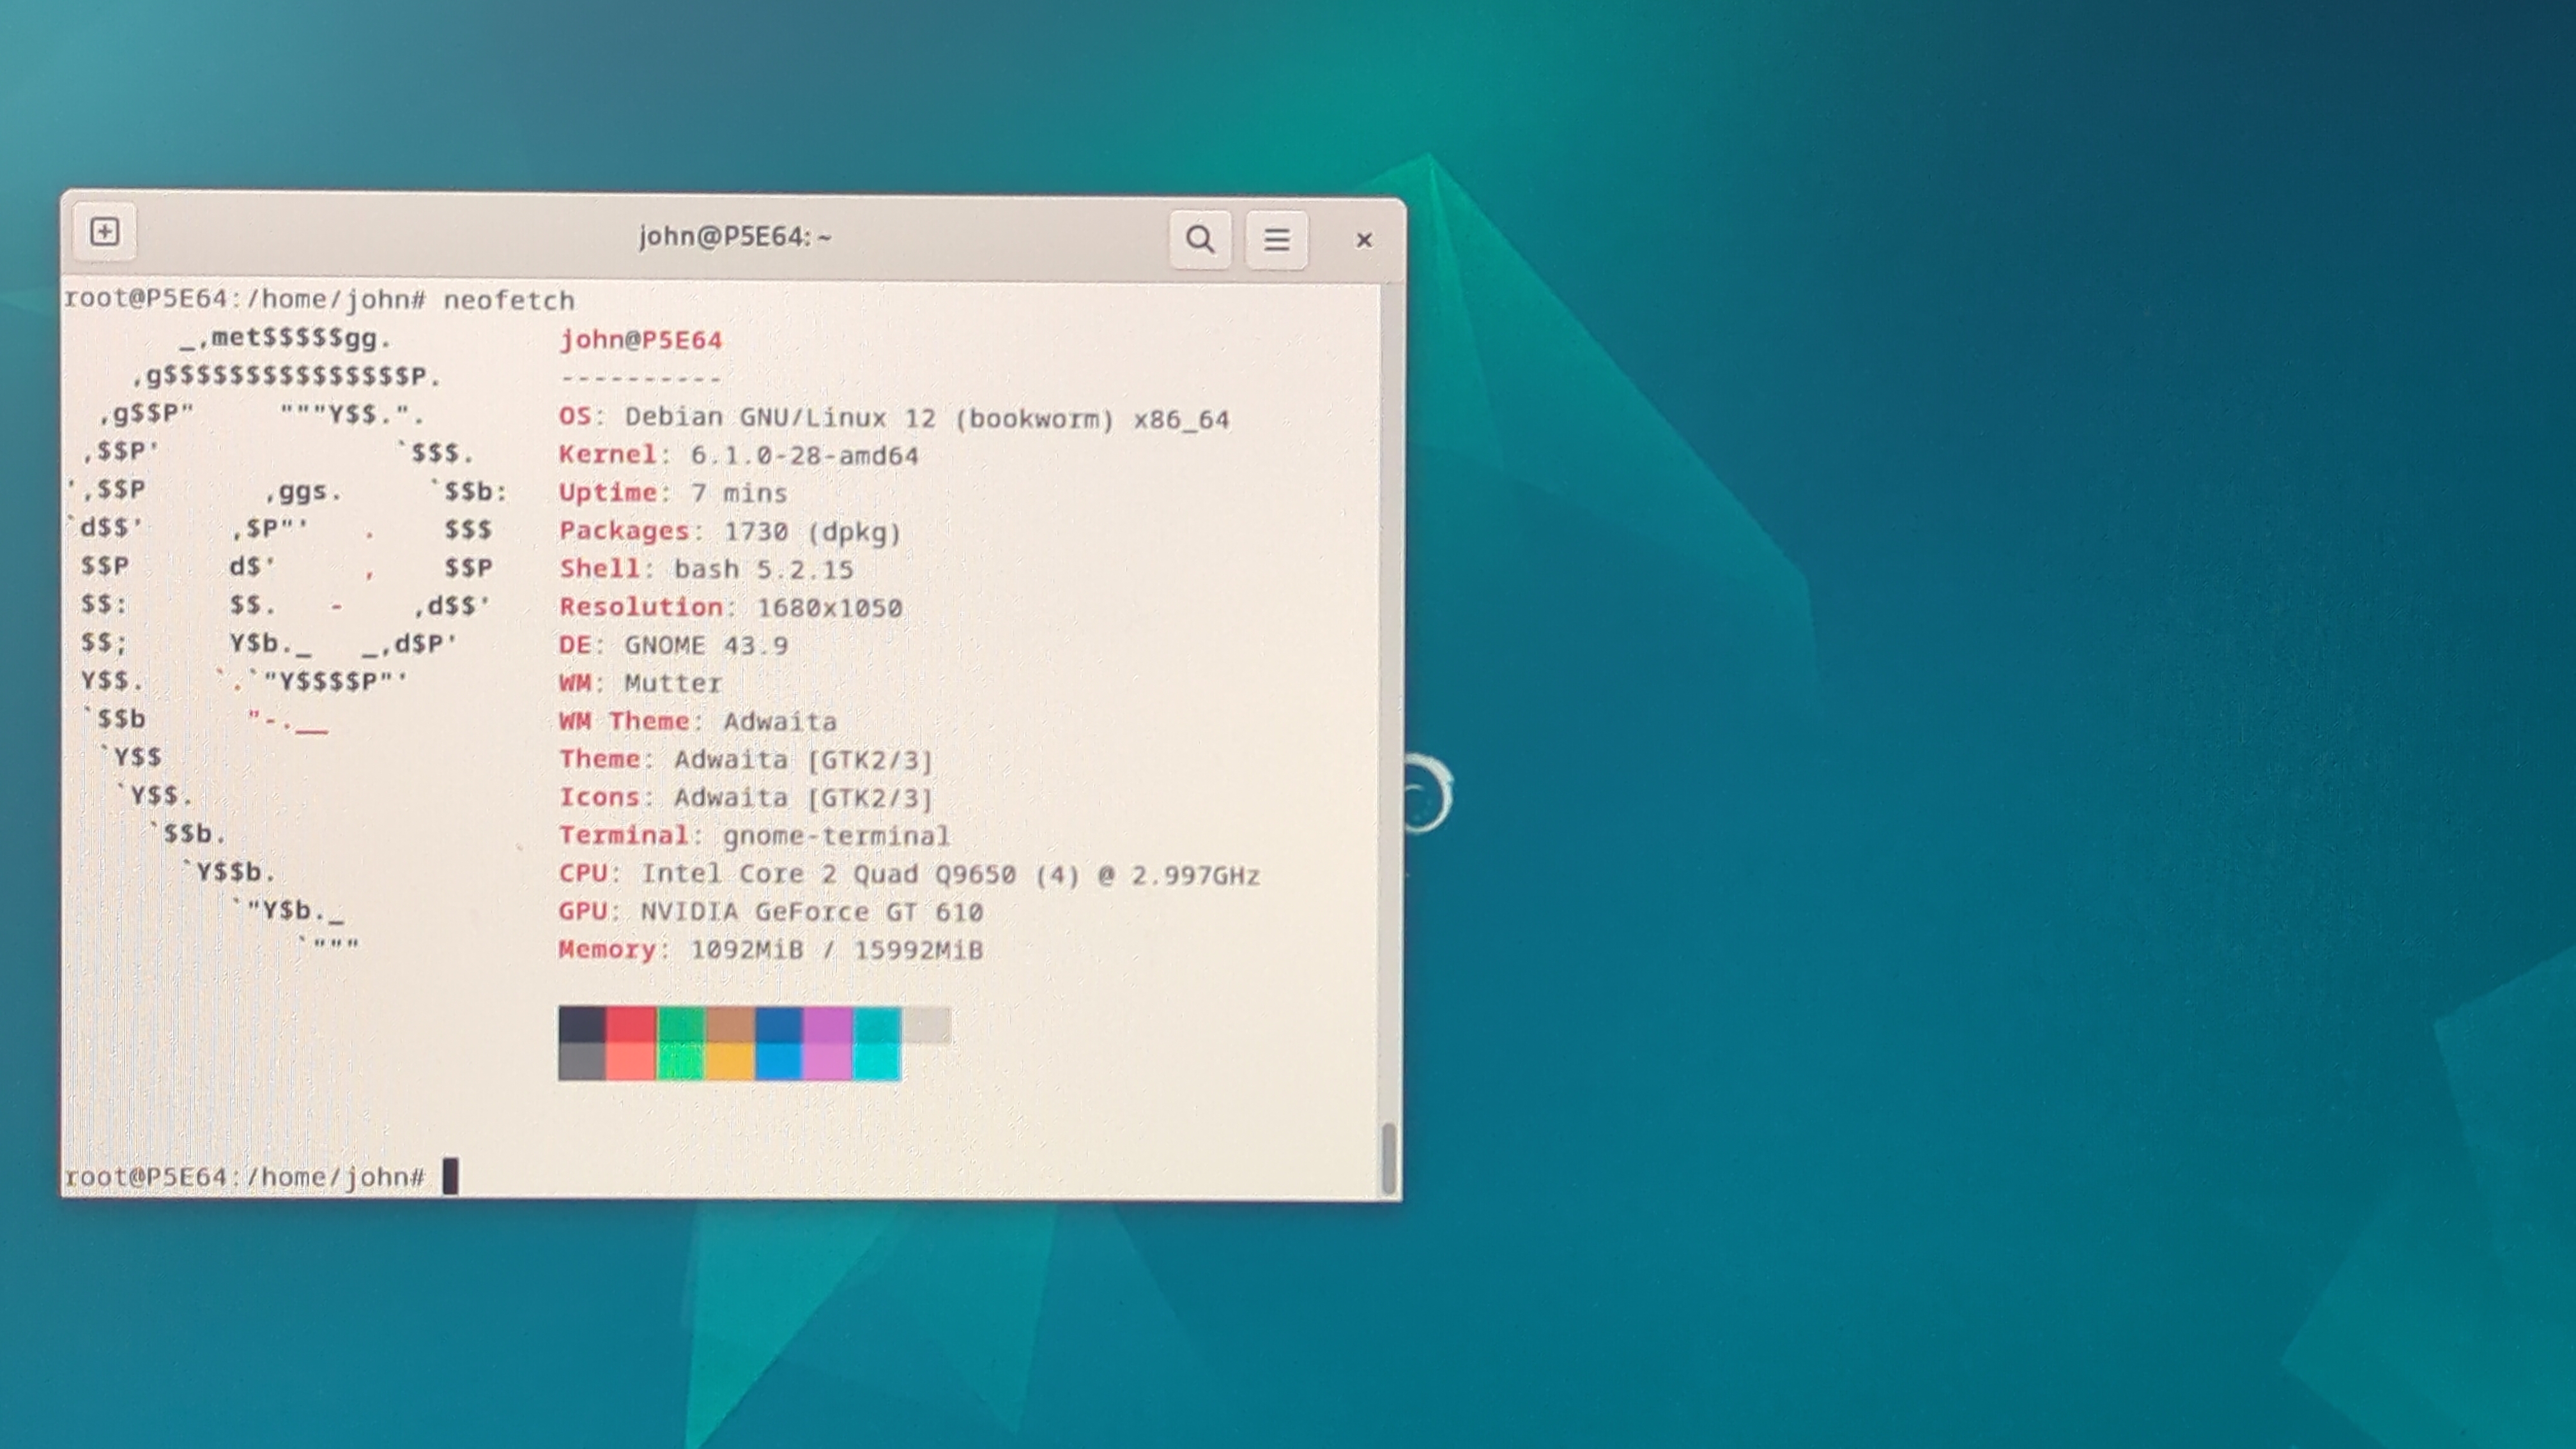This screenshot has height=1449, width=2576.
Task: Close the terminal window
Action: [x=1363, y=240]
